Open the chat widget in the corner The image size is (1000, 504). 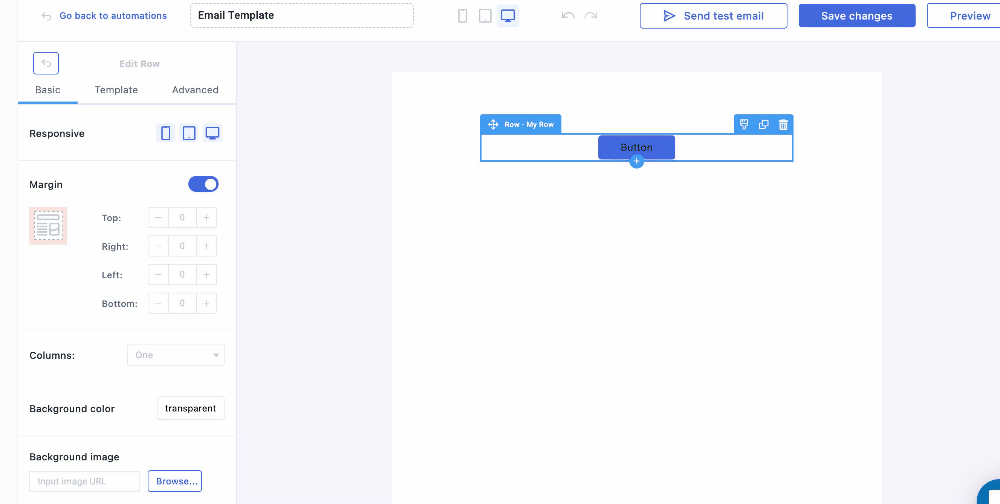990,493
